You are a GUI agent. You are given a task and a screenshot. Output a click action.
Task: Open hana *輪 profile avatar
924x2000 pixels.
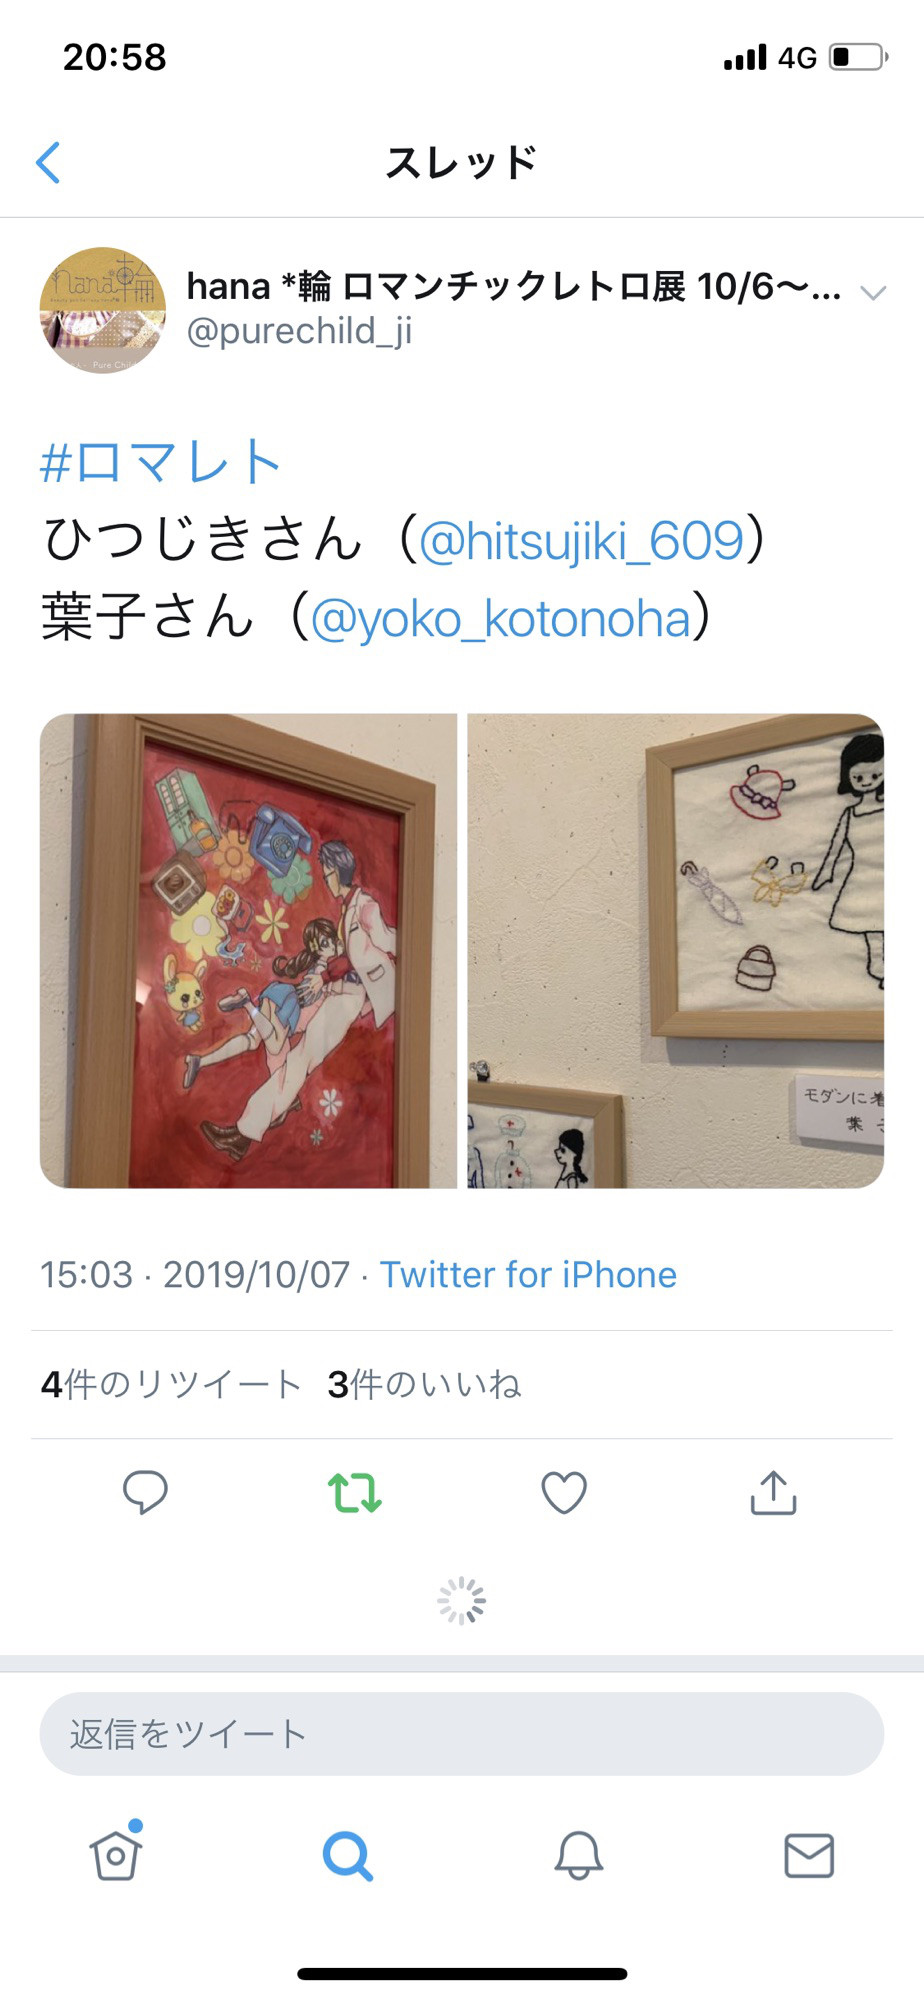(x=102, y=310)
